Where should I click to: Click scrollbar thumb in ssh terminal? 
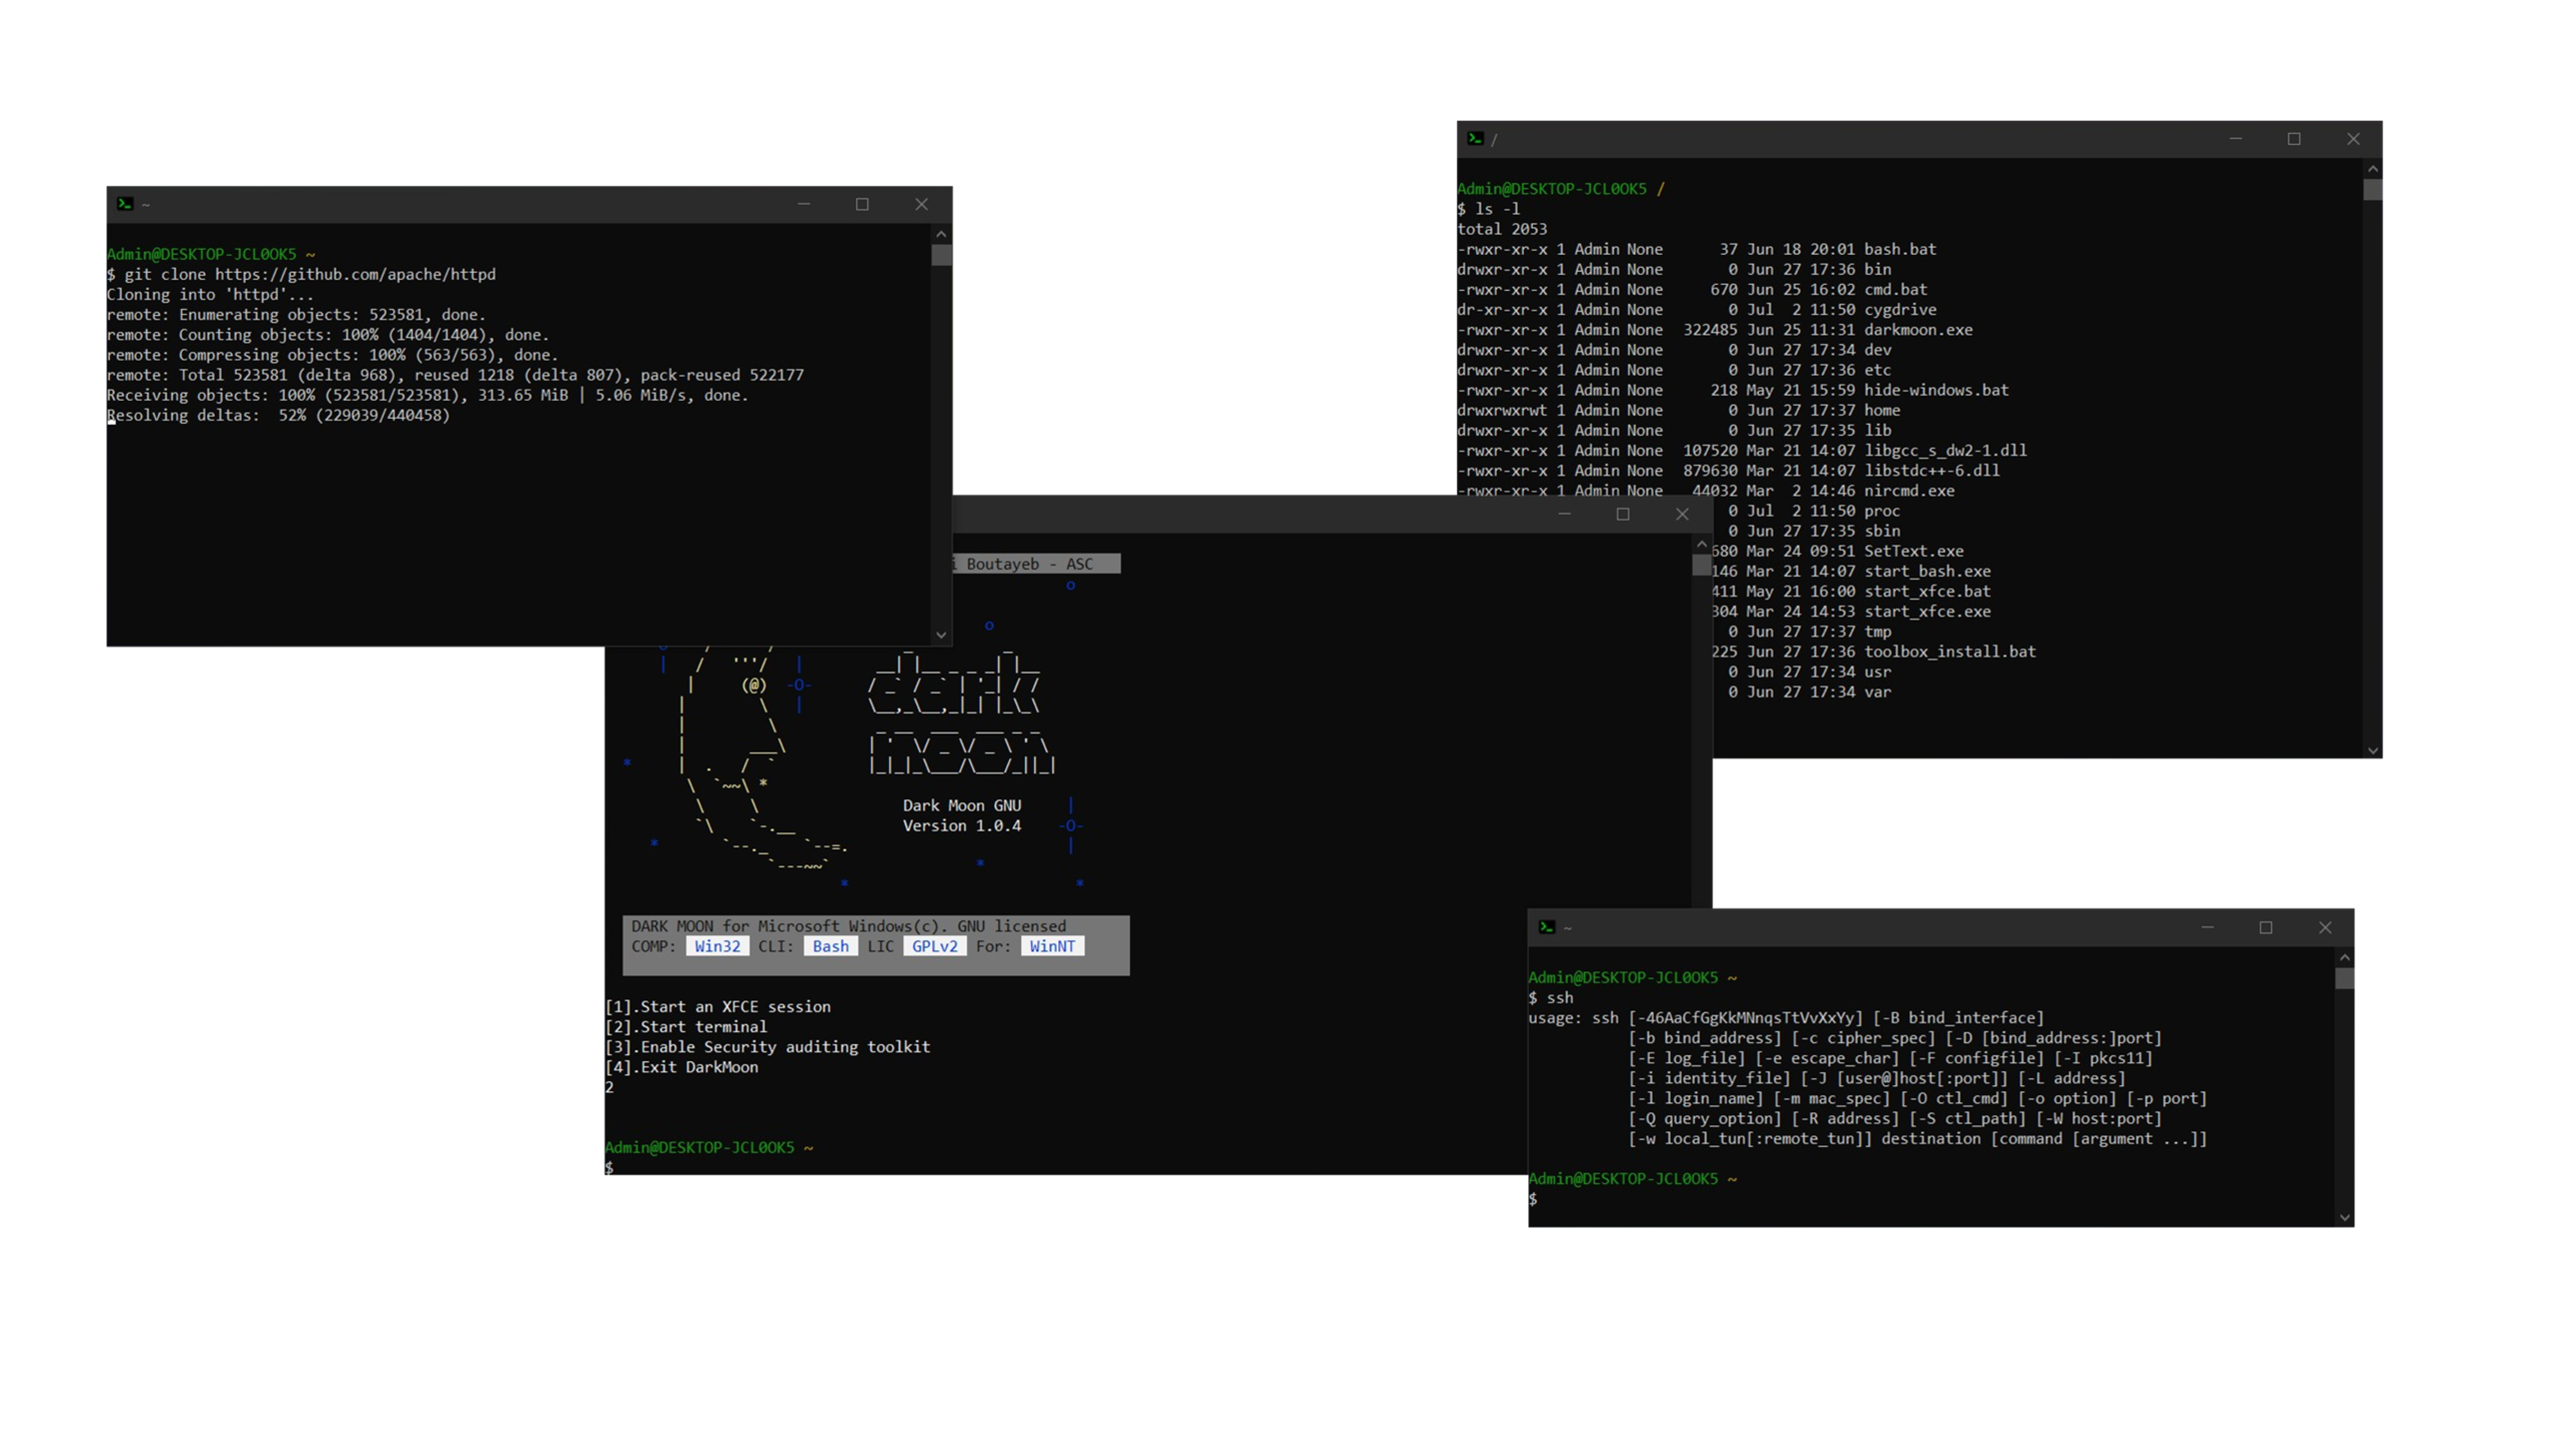(2345, 979)
